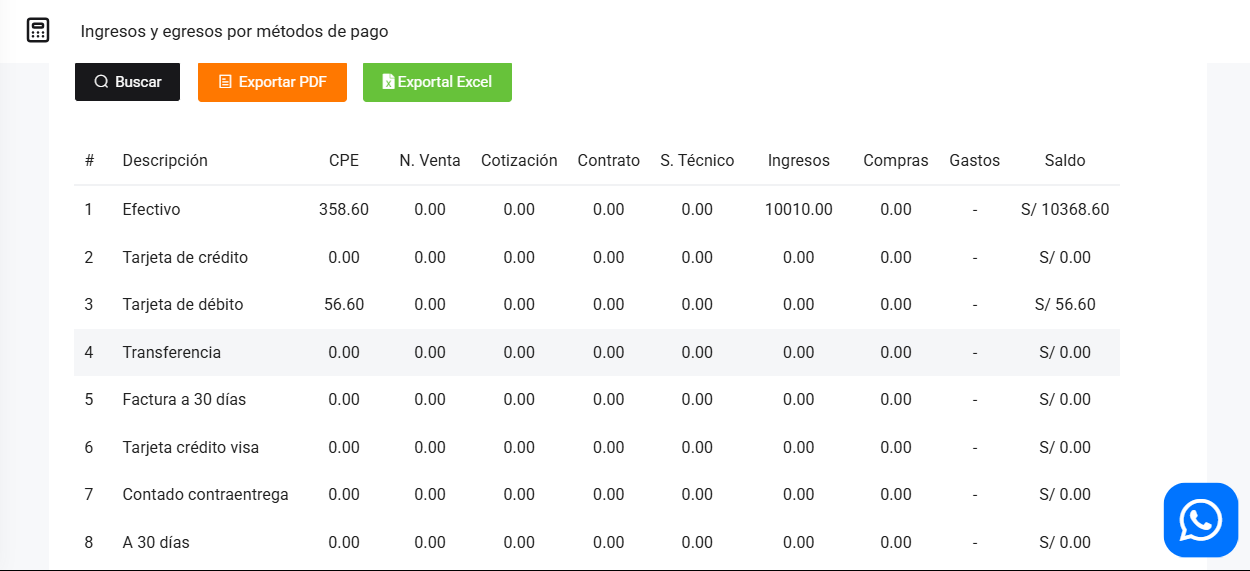
Task: Click the Efectivo saldo S/ 10368.60 value
Action: (1065, 210)
